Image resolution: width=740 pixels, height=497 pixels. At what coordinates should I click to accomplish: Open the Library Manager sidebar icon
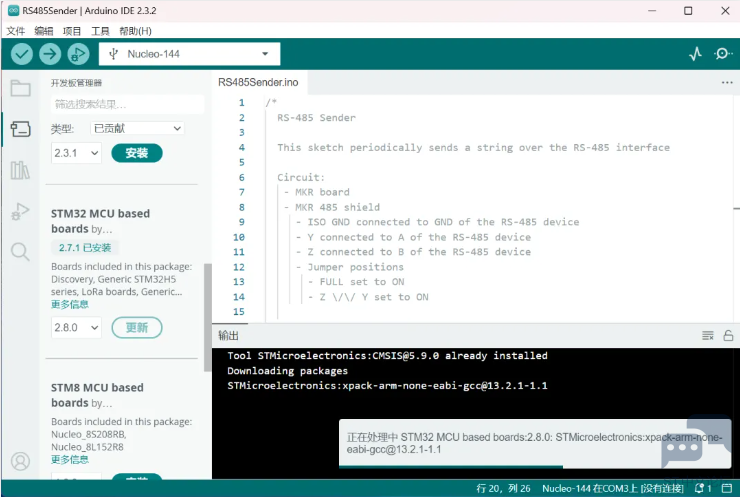20,170
